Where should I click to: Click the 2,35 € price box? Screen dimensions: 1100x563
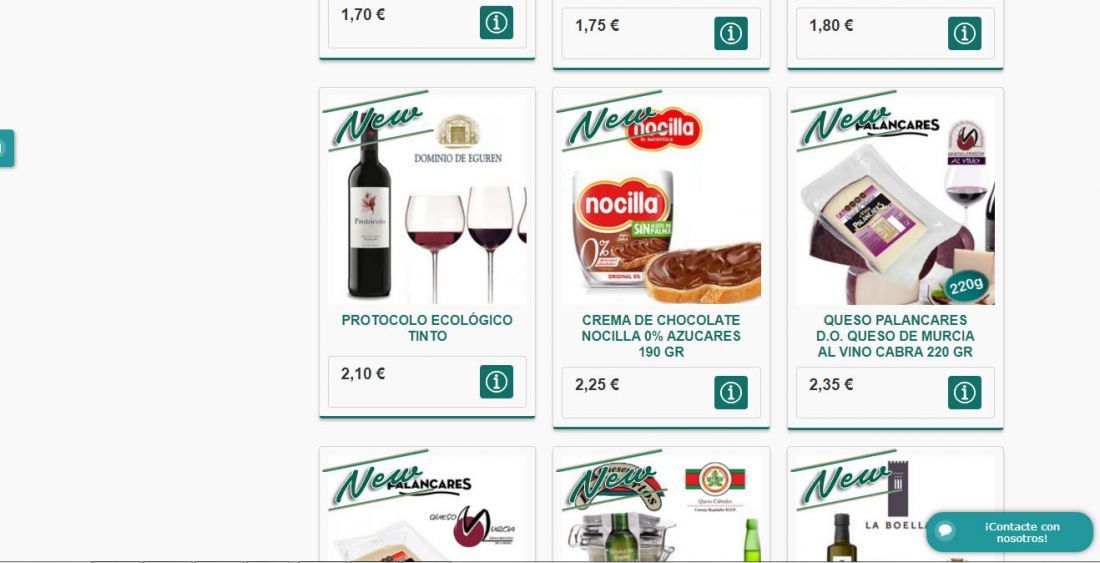click(x=895, y=393)
